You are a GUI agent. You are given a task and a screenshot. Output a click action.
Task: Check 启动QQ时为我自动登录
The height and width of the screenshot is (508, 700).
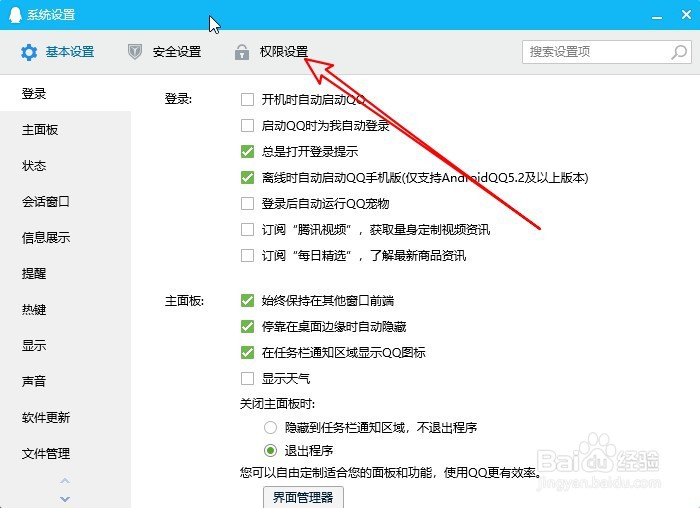pos(247,125)
